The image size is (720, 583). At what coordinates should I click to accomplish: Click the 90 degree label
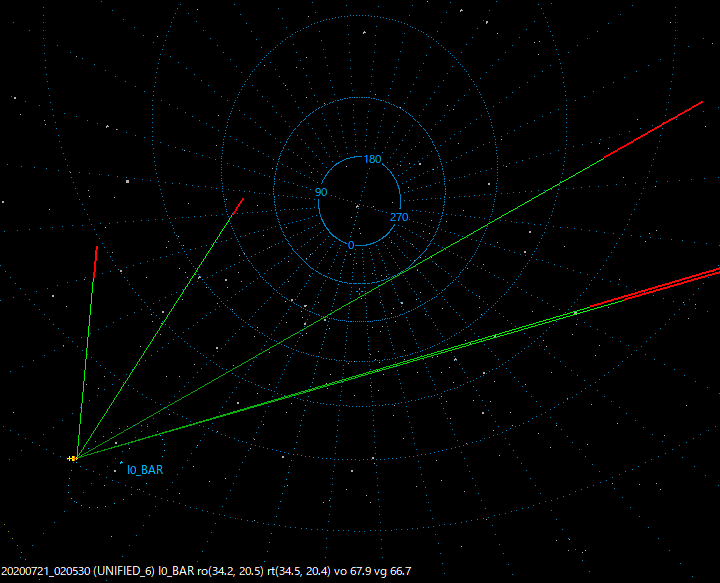[321, 192]
